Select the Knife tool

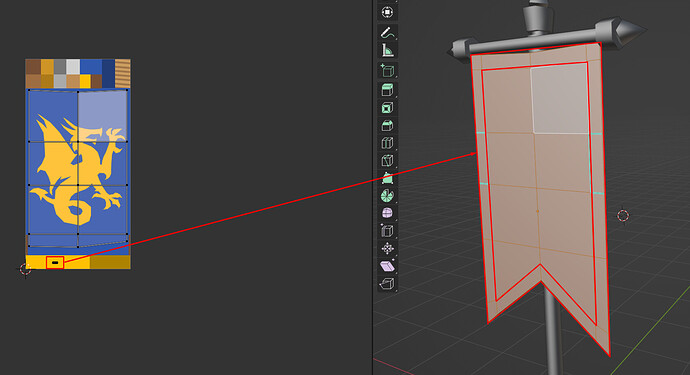click(x=387, y=161)
